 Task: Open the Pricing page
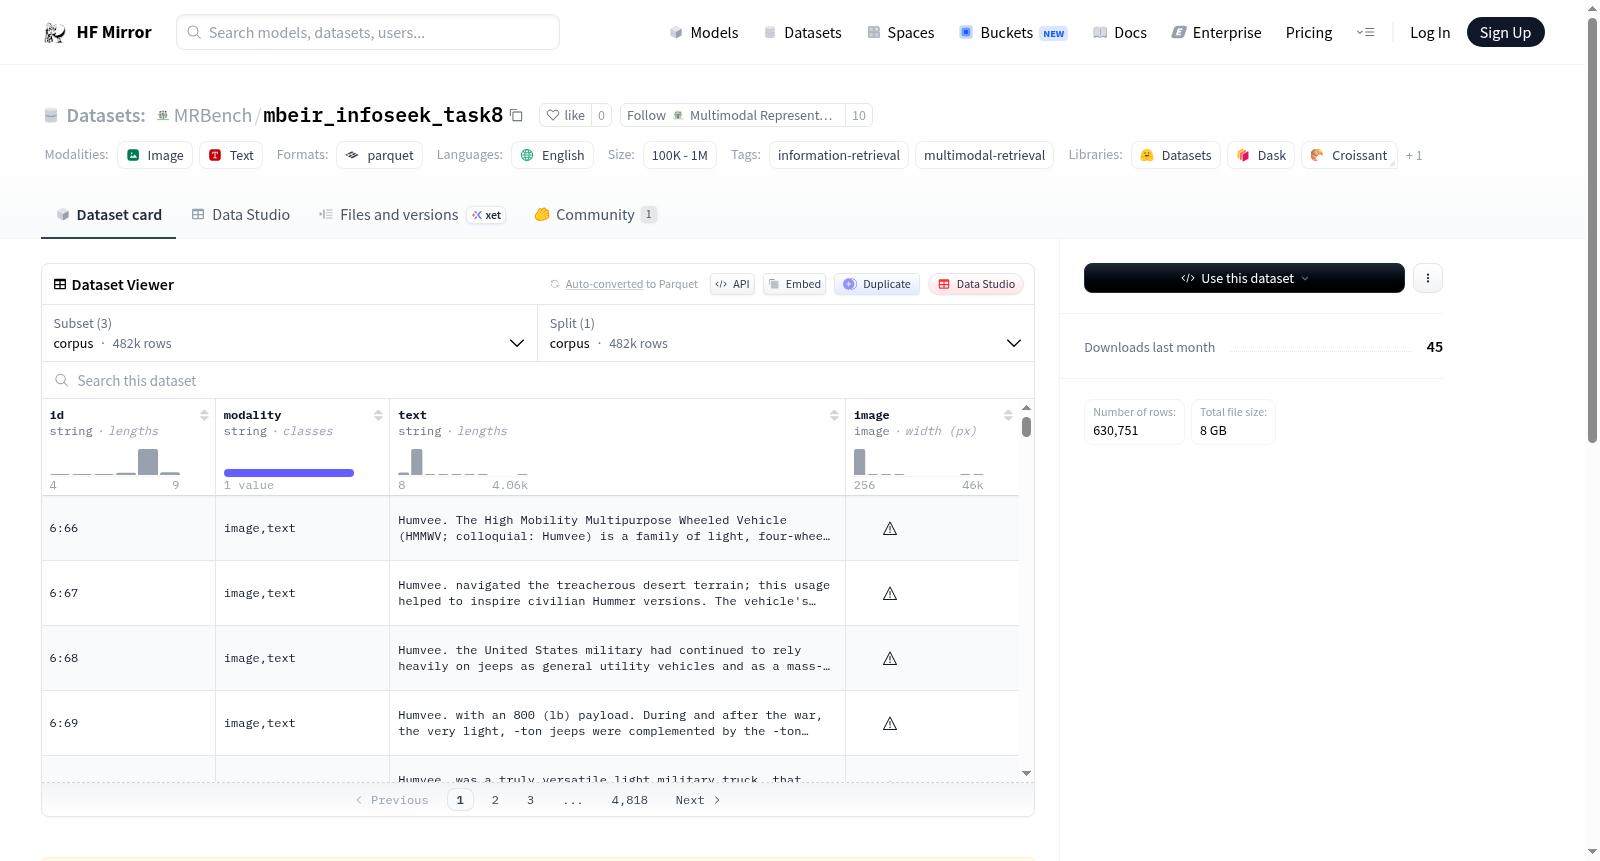pos(1309,33)
